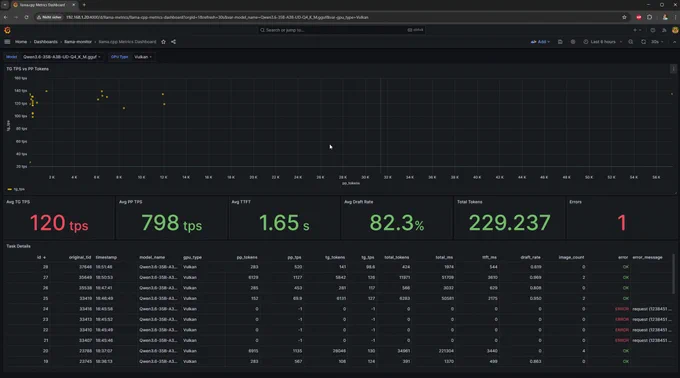Go to Dashboards breadcrumb

[46, 42]
